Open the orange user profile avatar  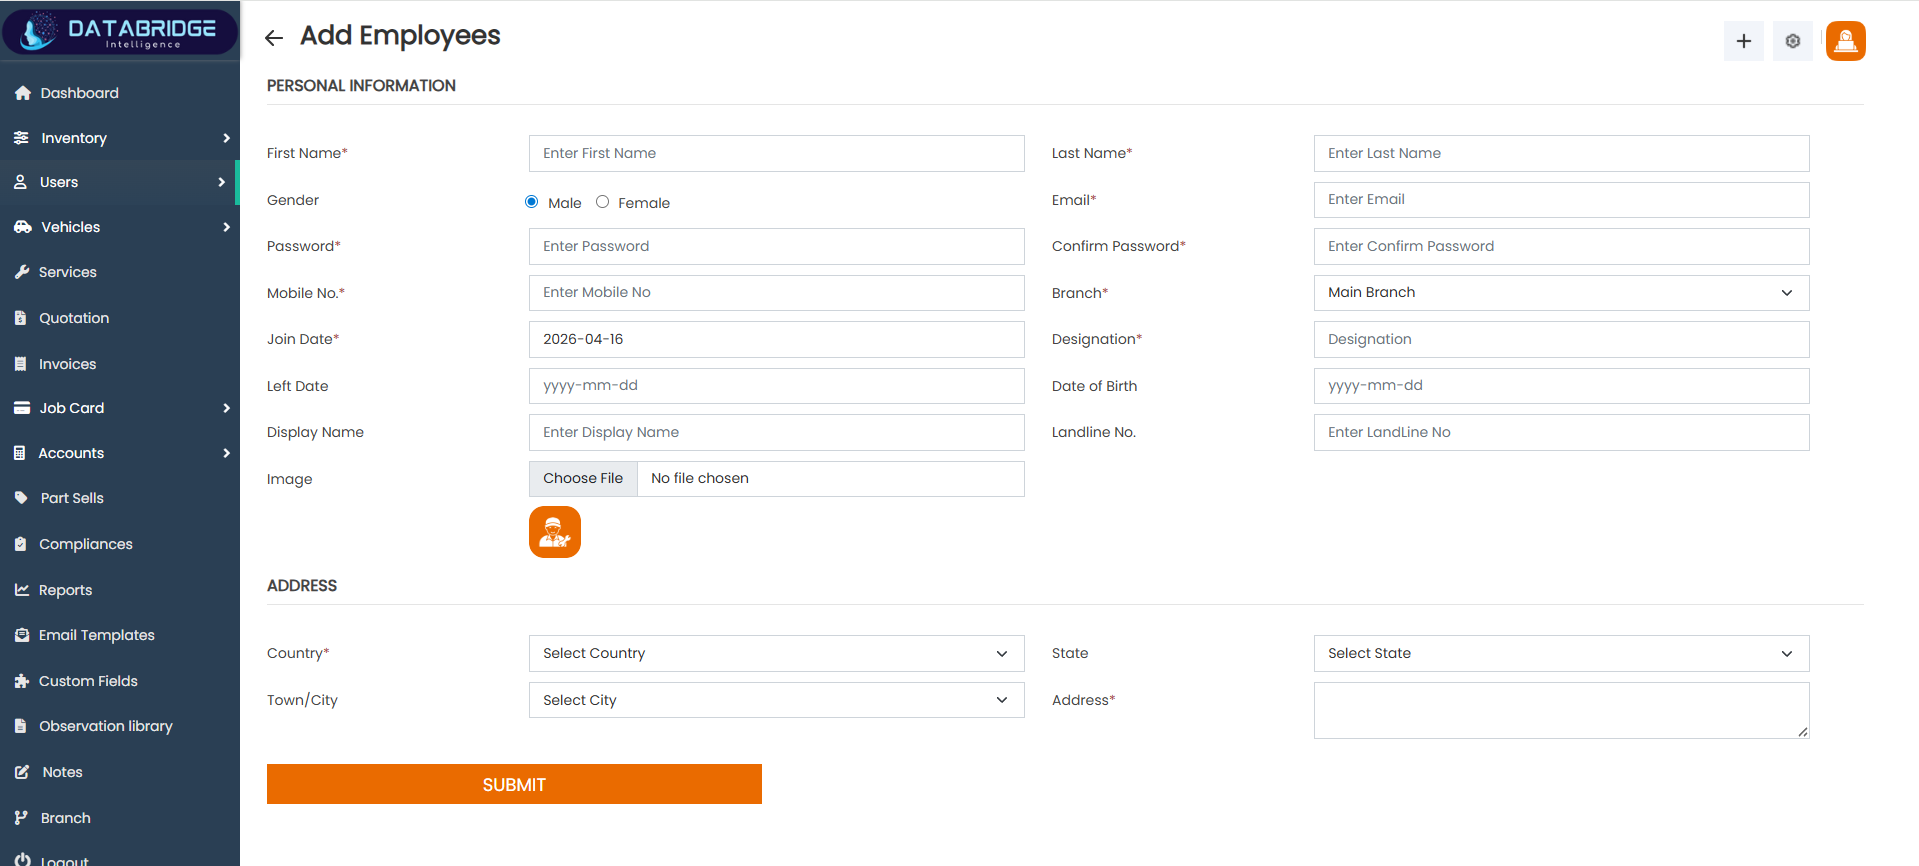1845,41
